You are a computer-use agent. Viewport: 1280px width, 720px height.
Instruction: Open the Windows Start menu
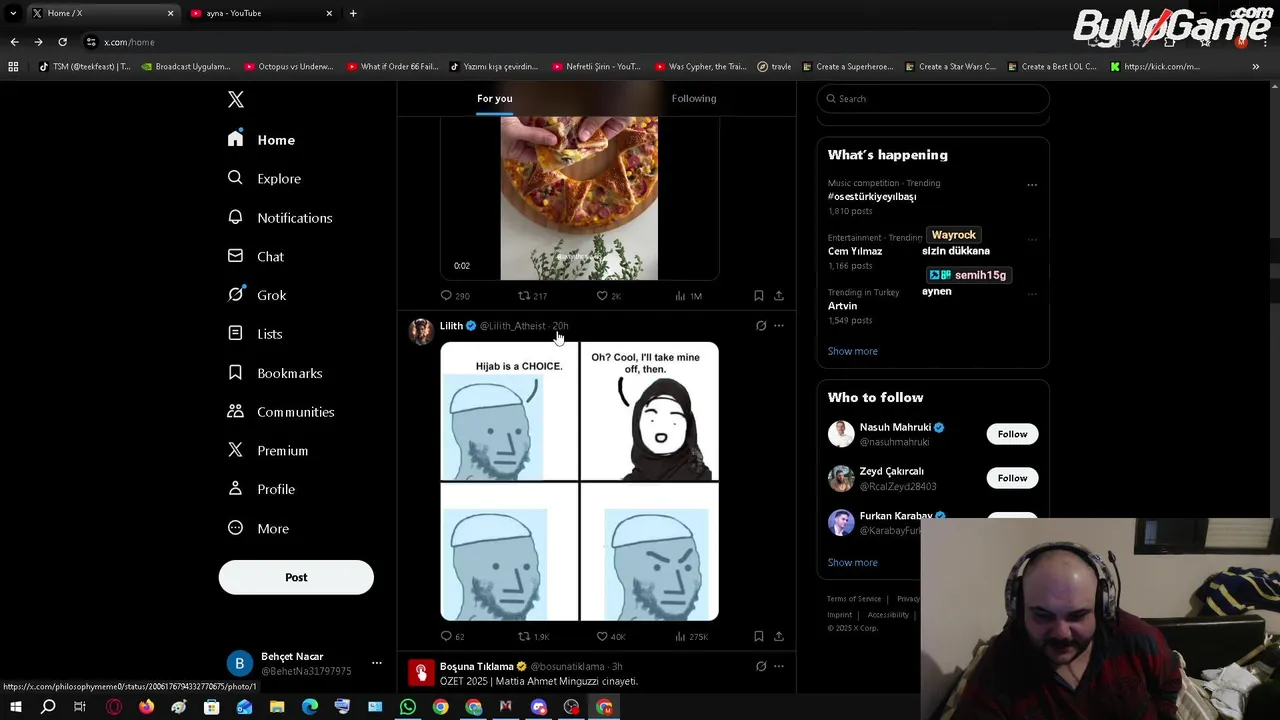15,707
